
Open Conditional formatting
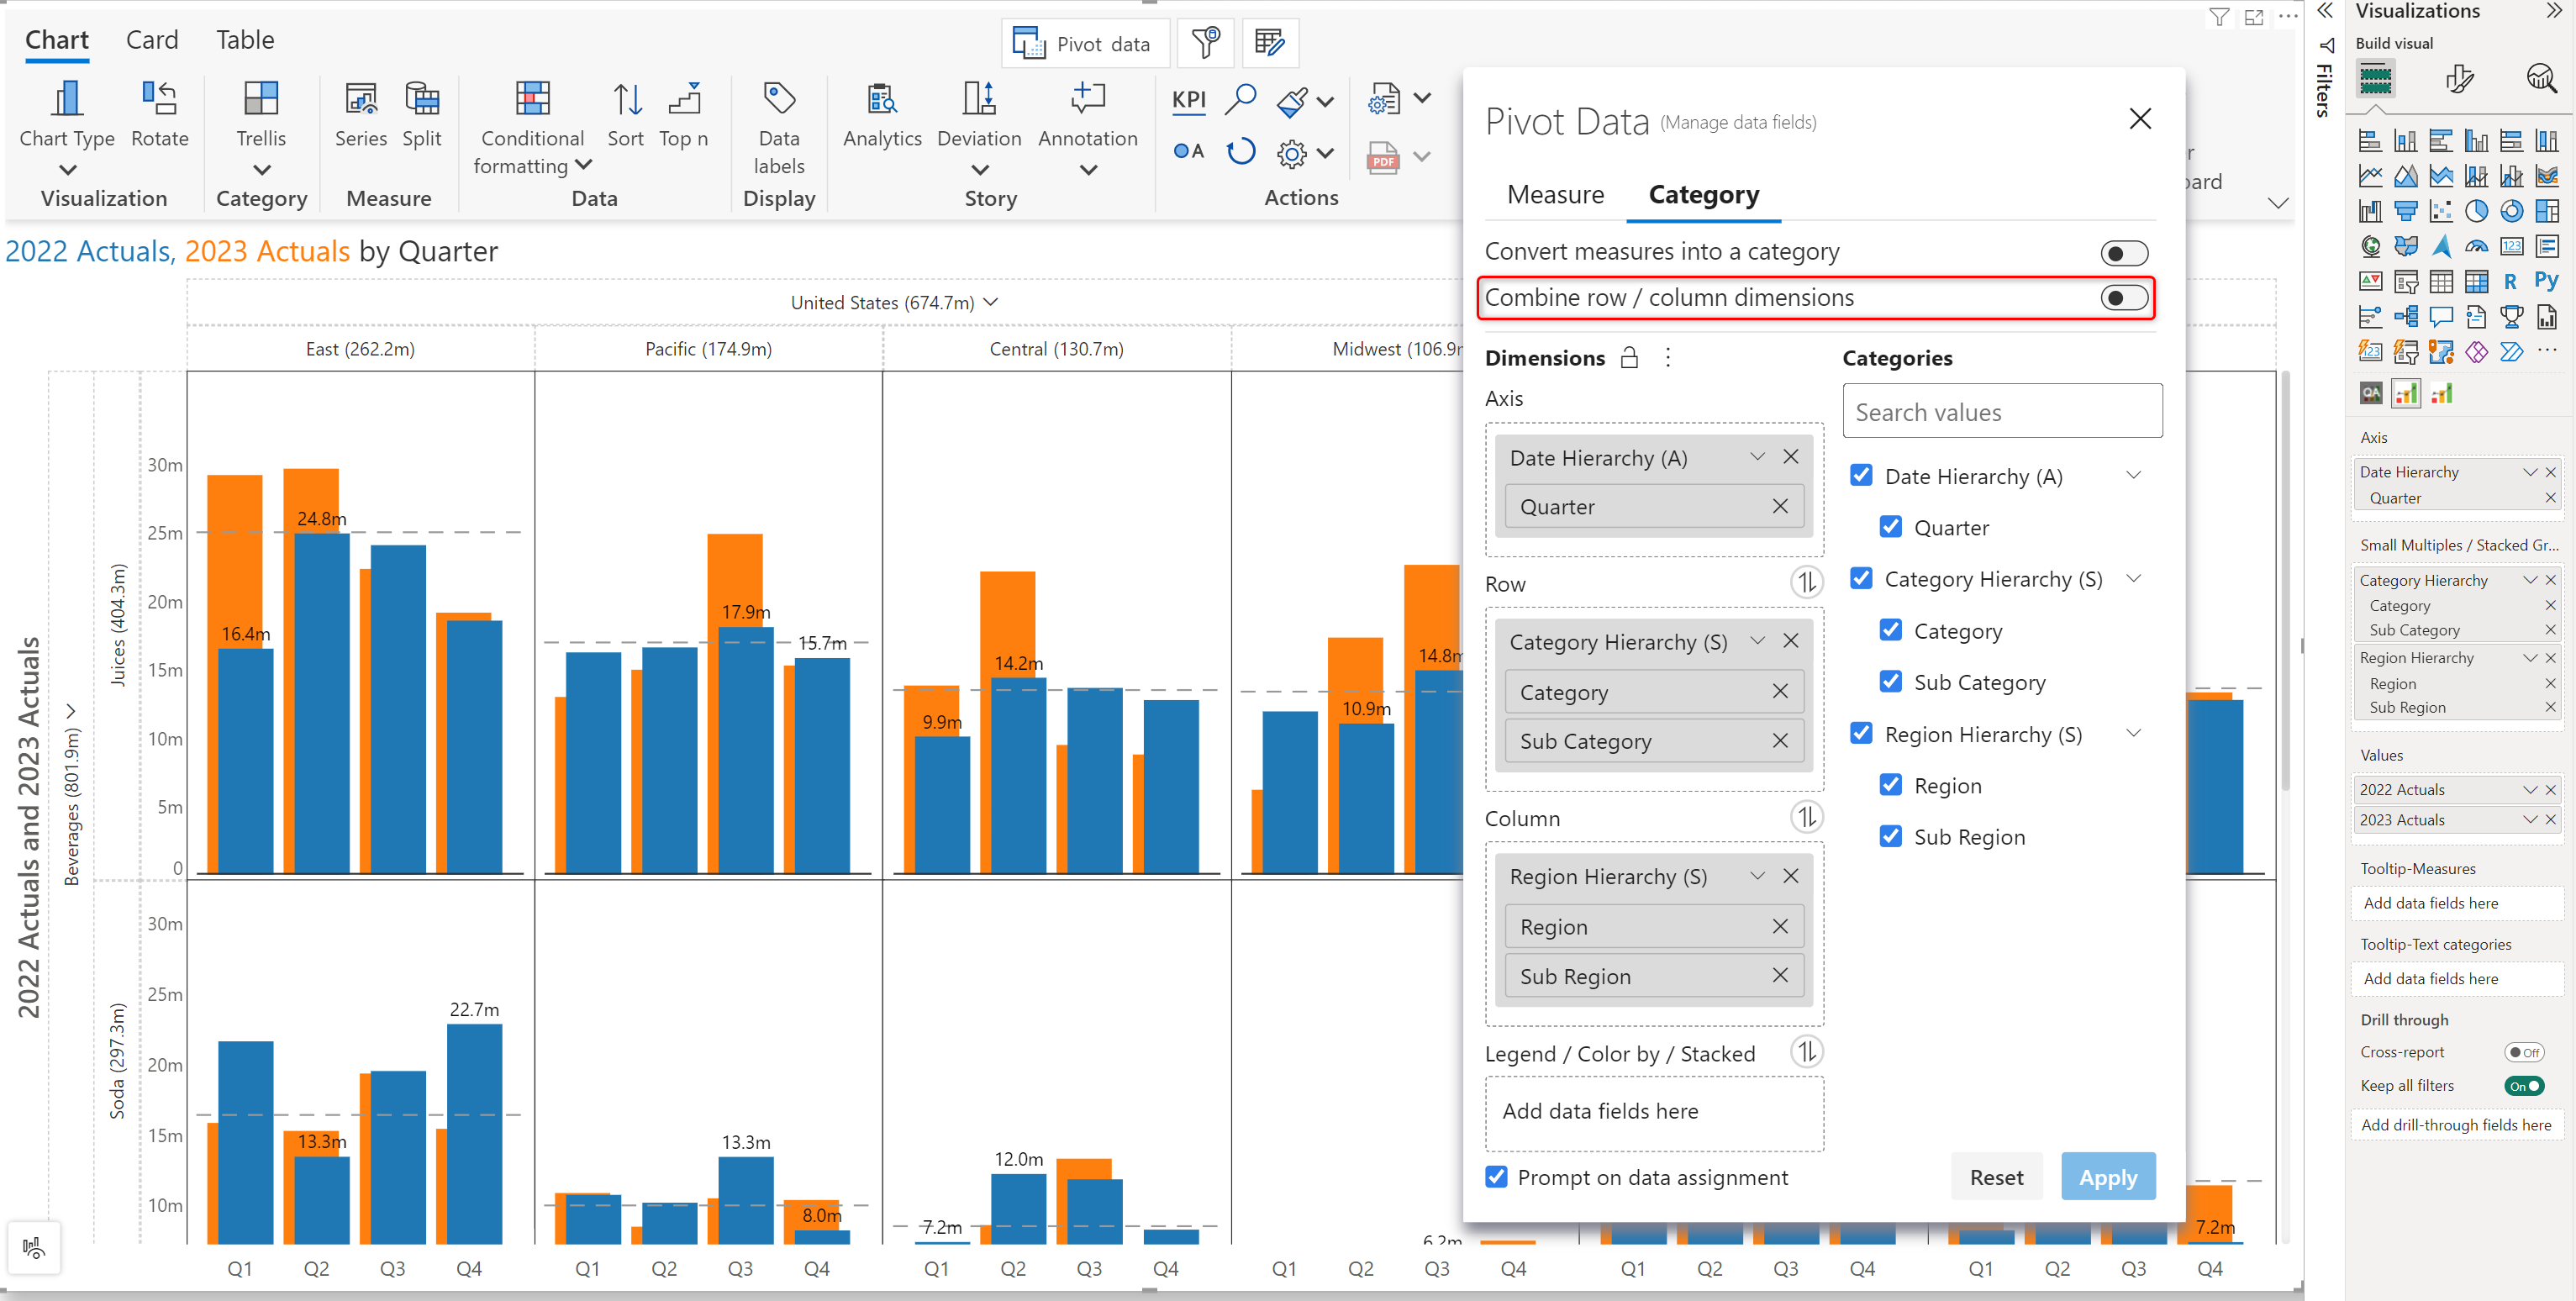pyautogui.click(x=532, y=127)
